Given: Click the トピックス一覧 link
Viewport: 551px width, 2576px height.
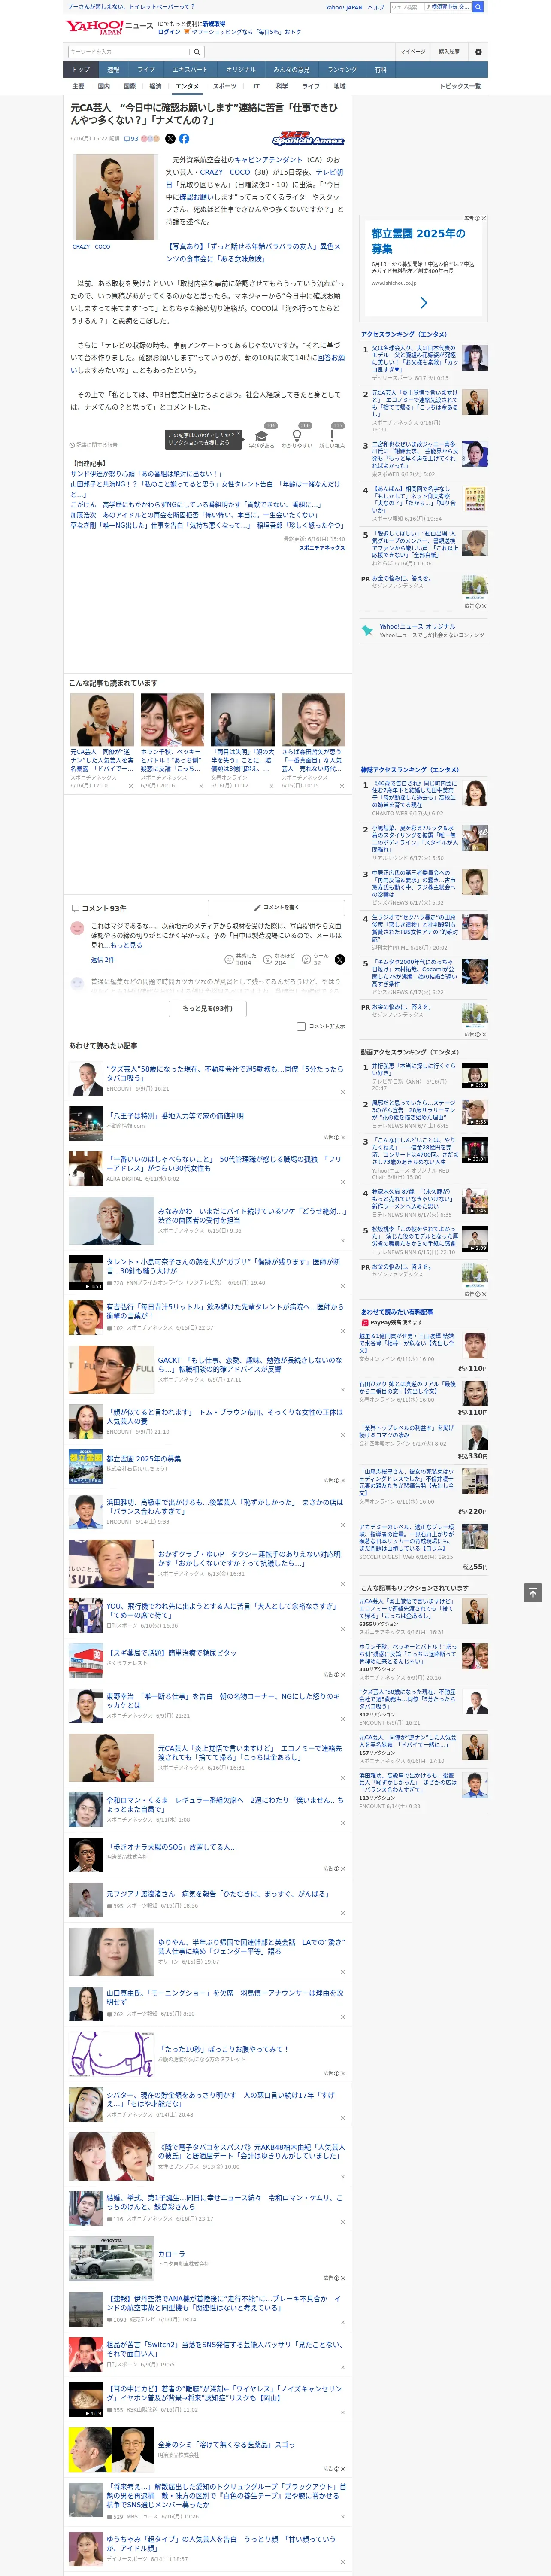Looking at the screenshot, I should point(460,86).
